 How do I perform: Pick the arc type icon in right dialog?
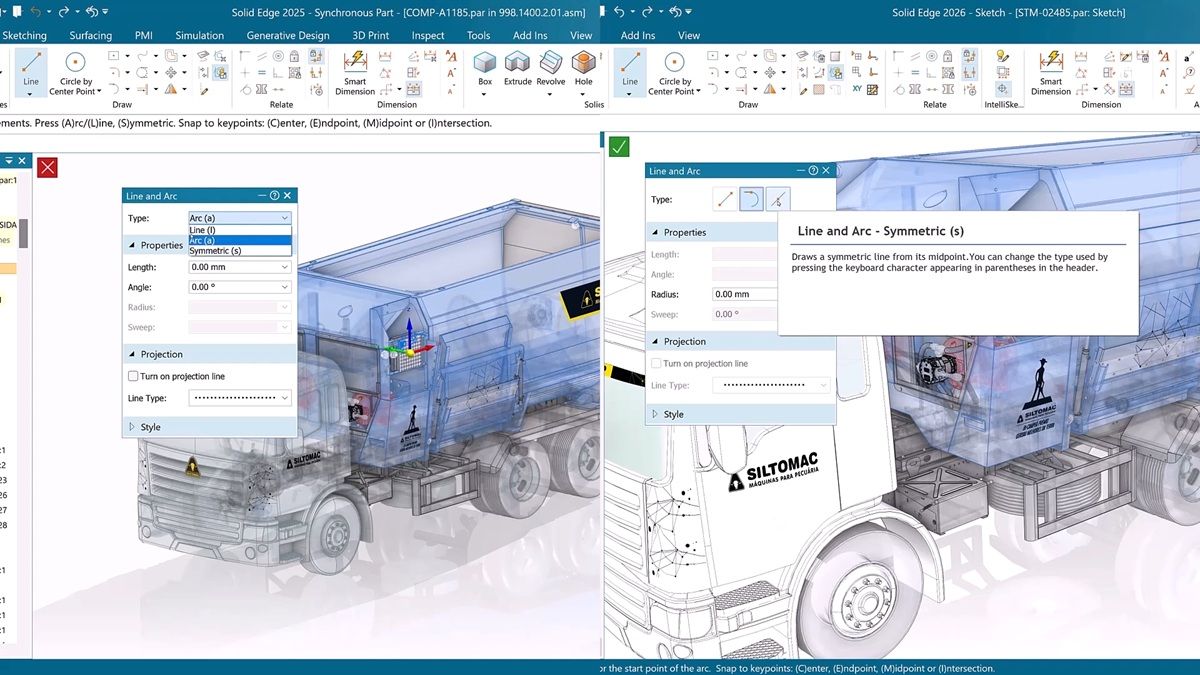click(x=750, y=199)
